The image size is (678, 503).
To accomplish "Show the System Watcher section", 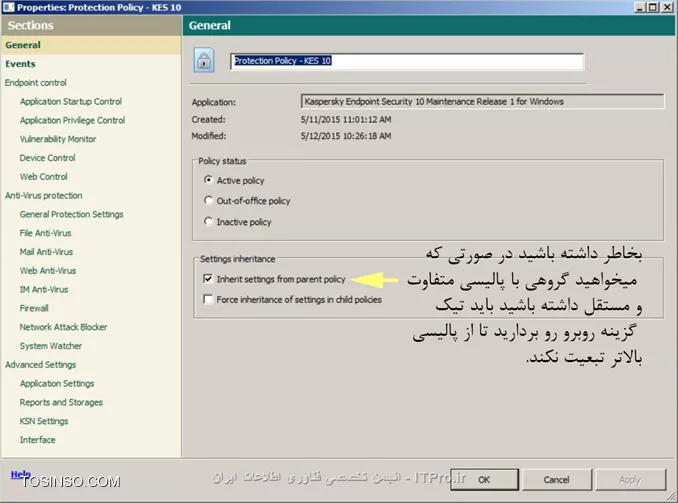I will [51, 346].
